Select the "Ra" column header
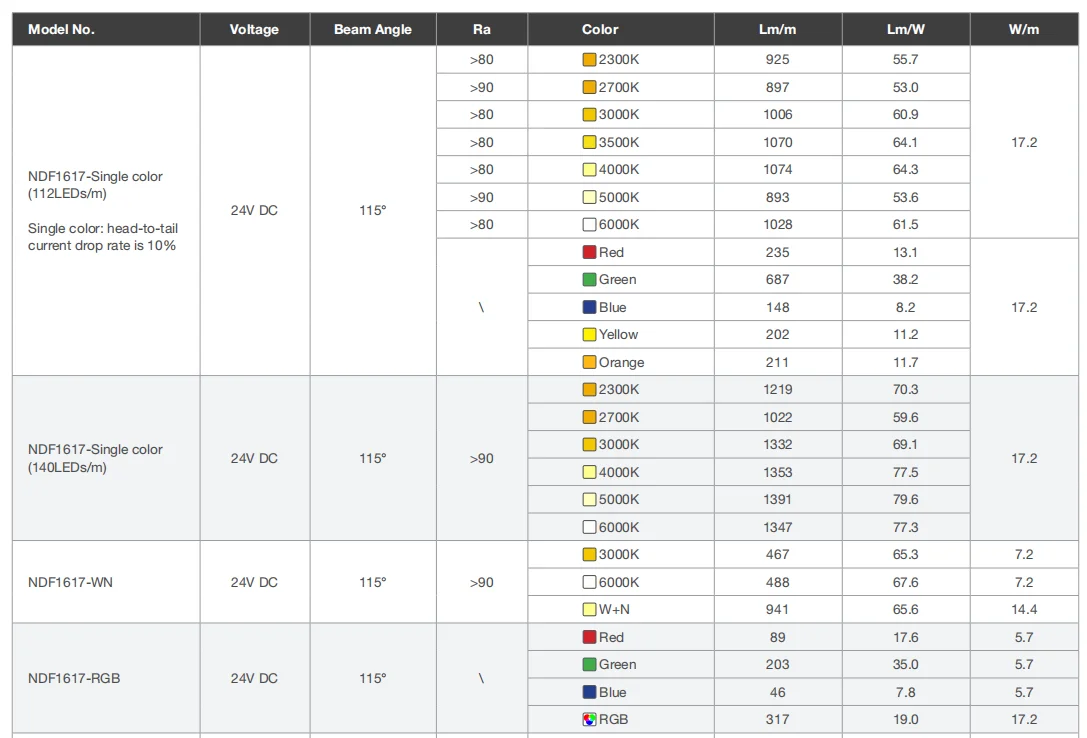This screenshot has width=1087, height=738. (x=481, y=30)
